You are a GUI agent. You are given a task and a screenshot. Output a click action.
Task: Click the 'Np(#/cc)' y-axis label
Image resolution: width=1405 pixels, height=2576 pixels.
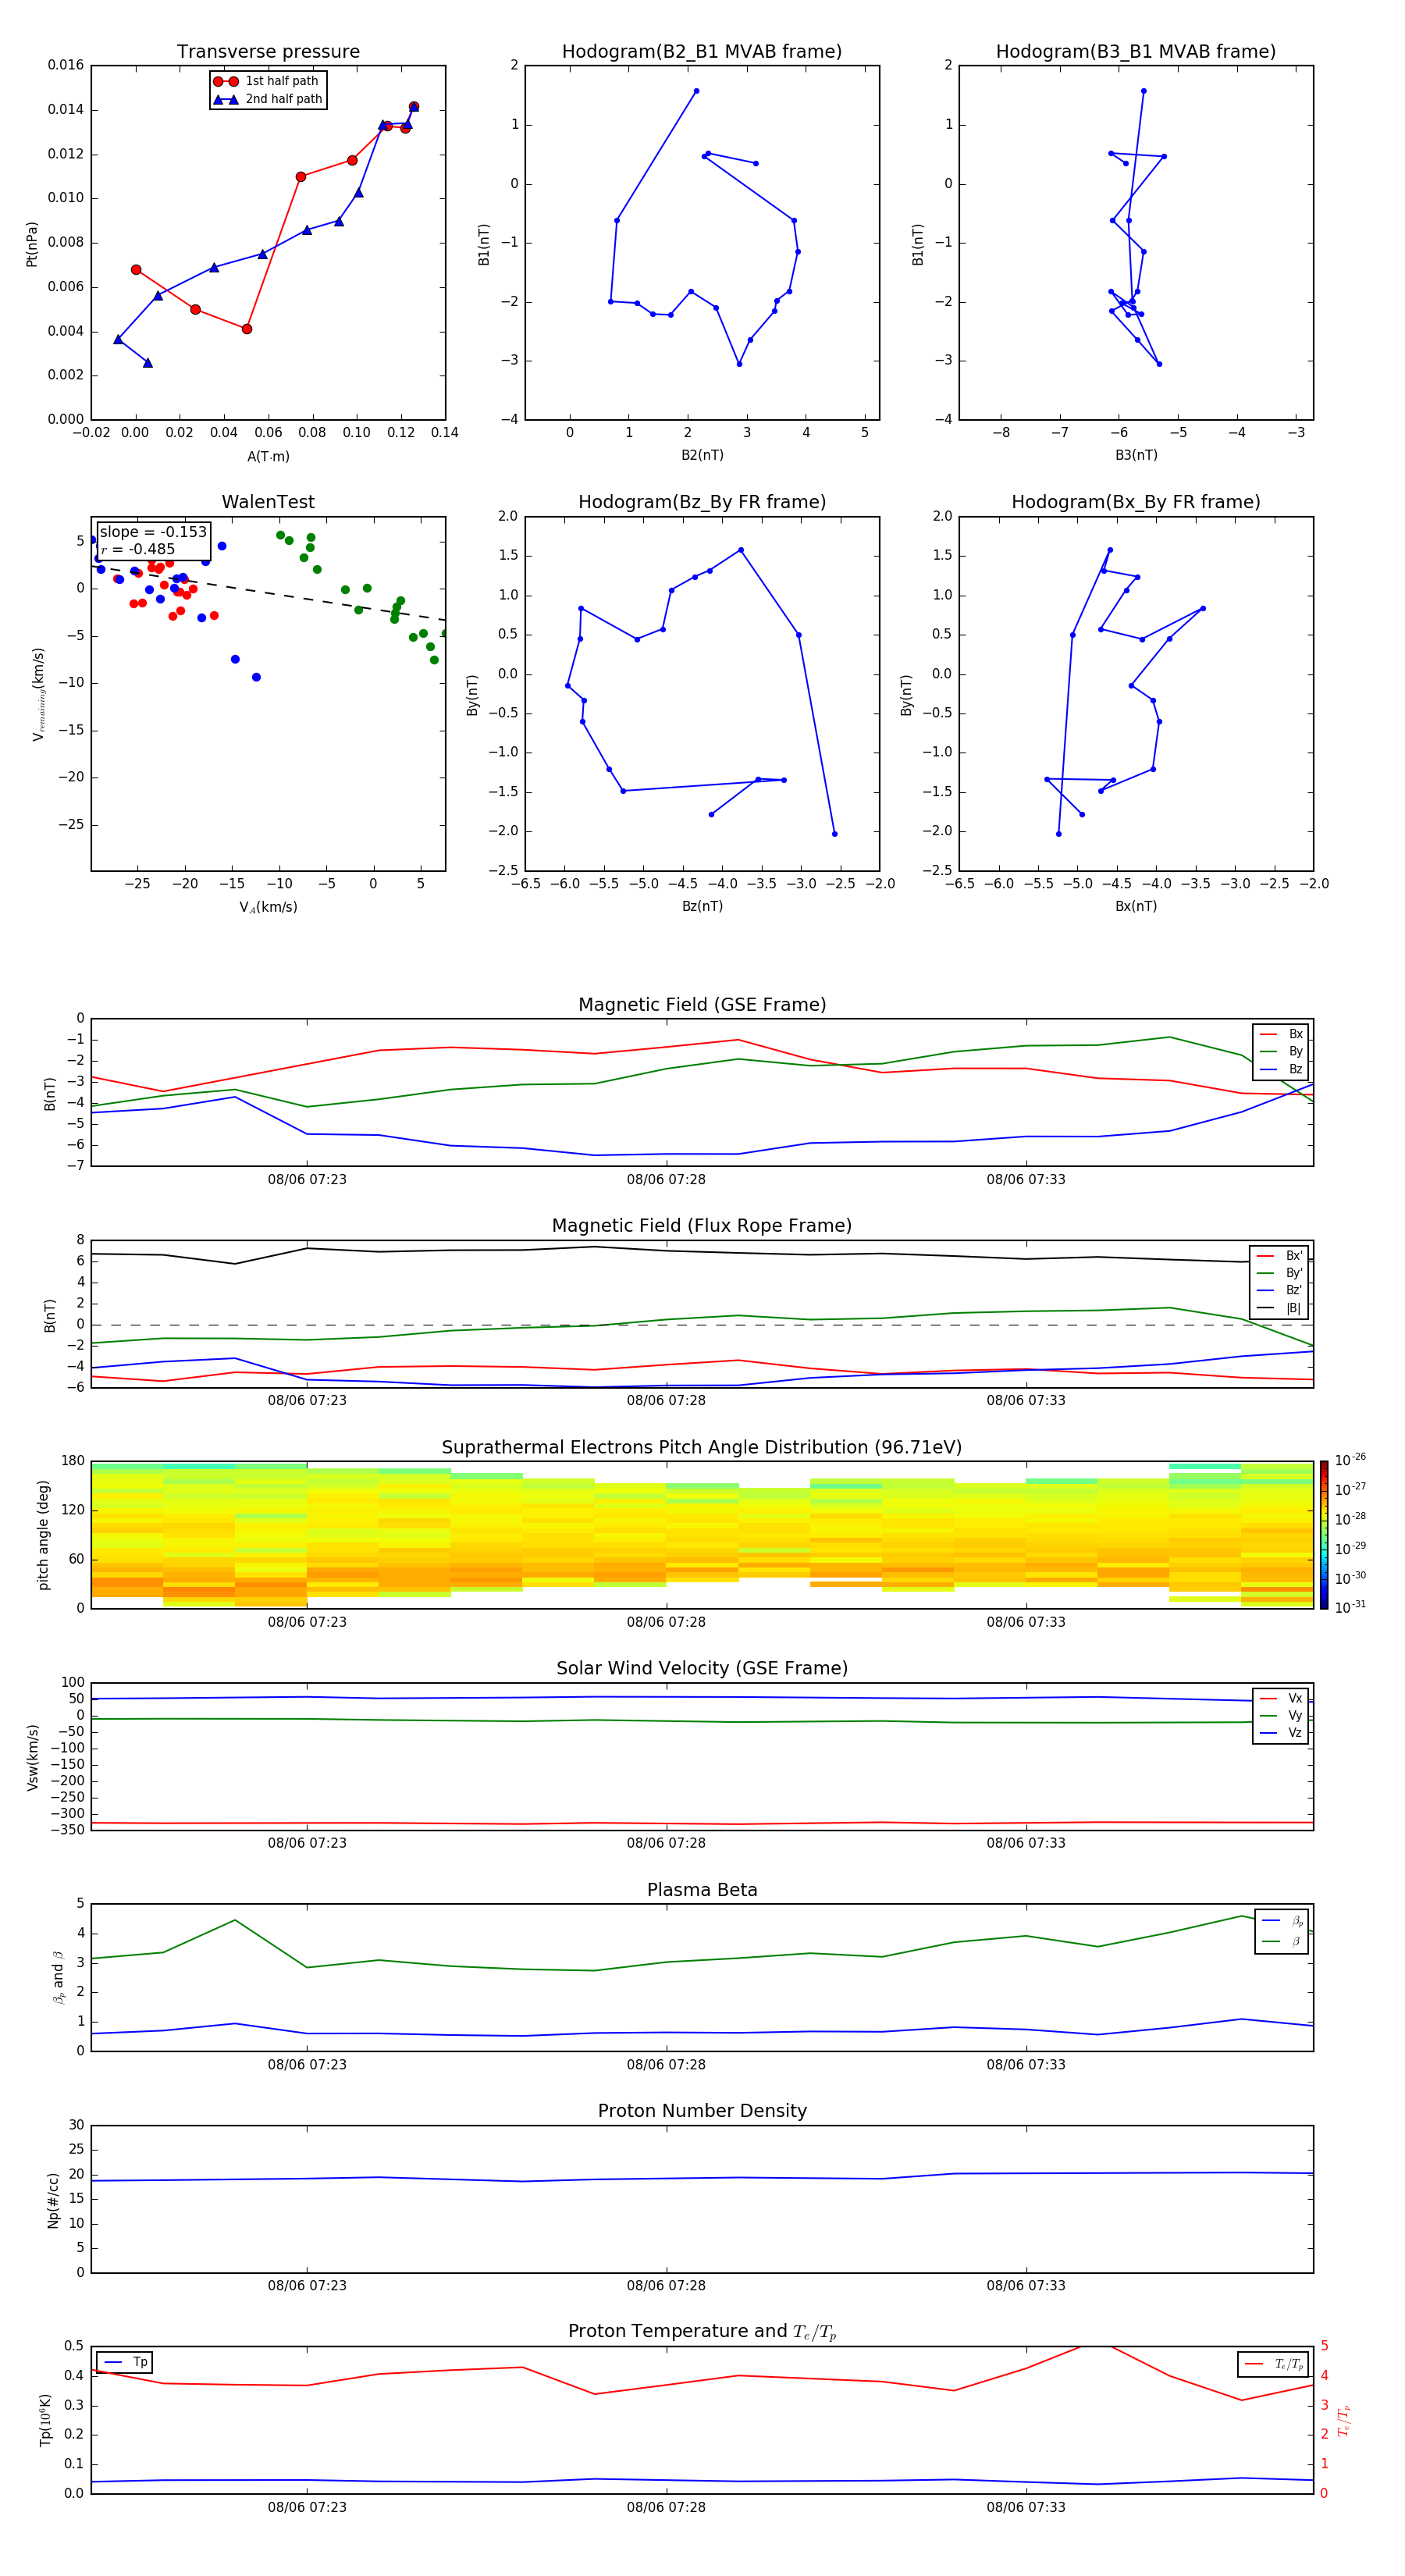53,2200
